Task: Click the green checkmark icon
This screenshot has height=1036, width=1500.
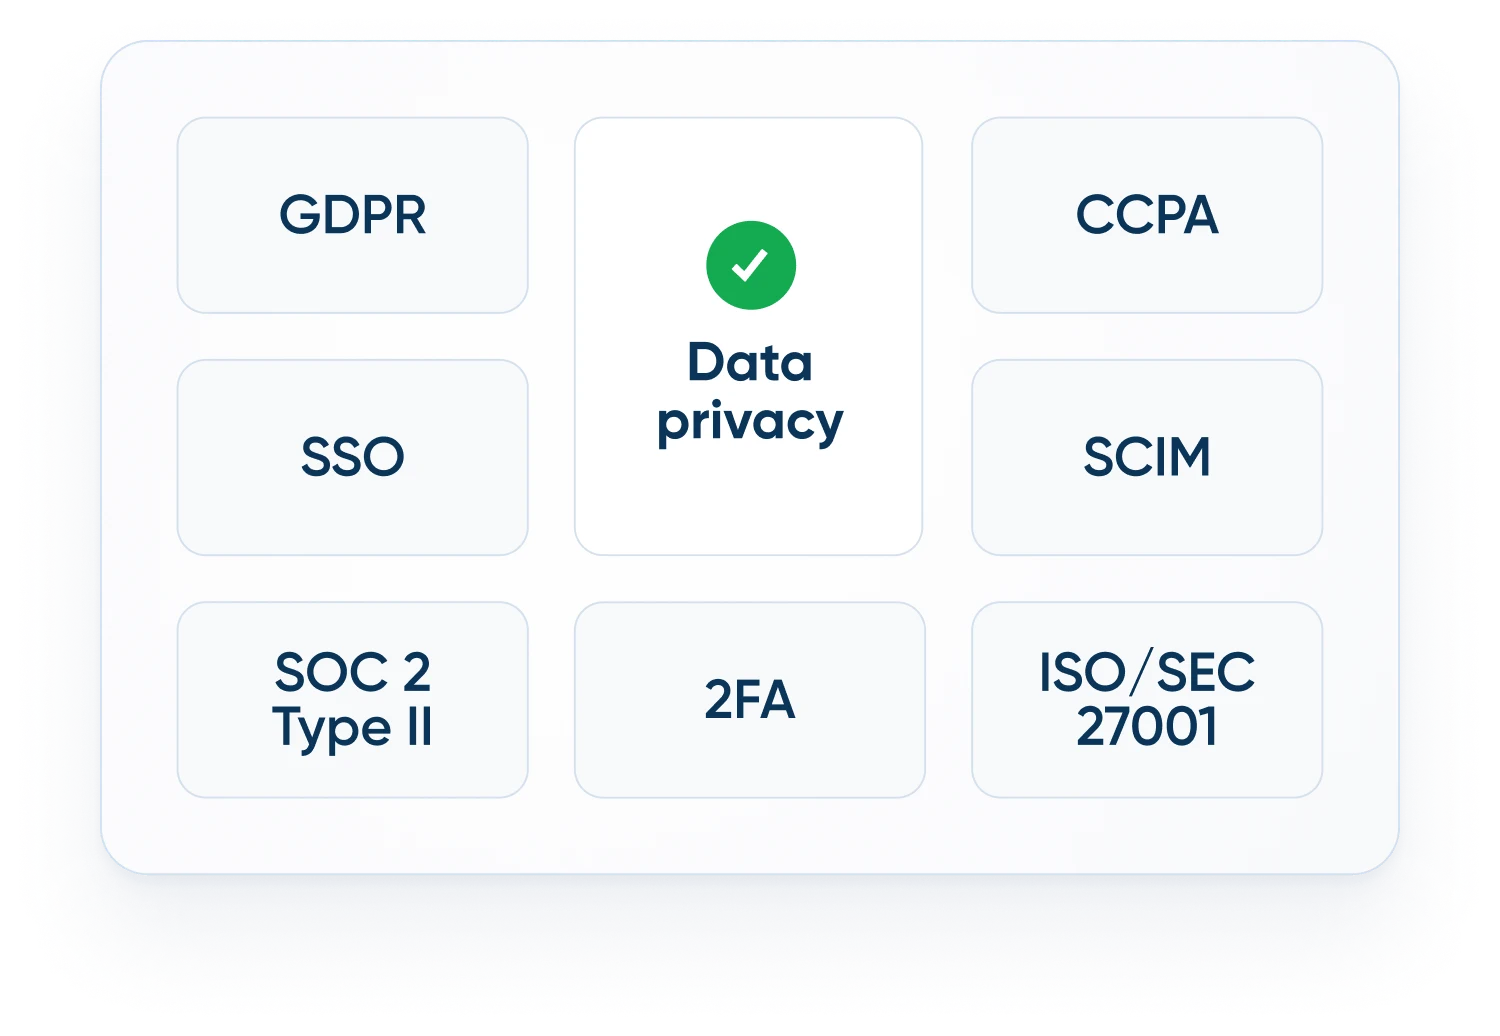Action: [751, 265]
